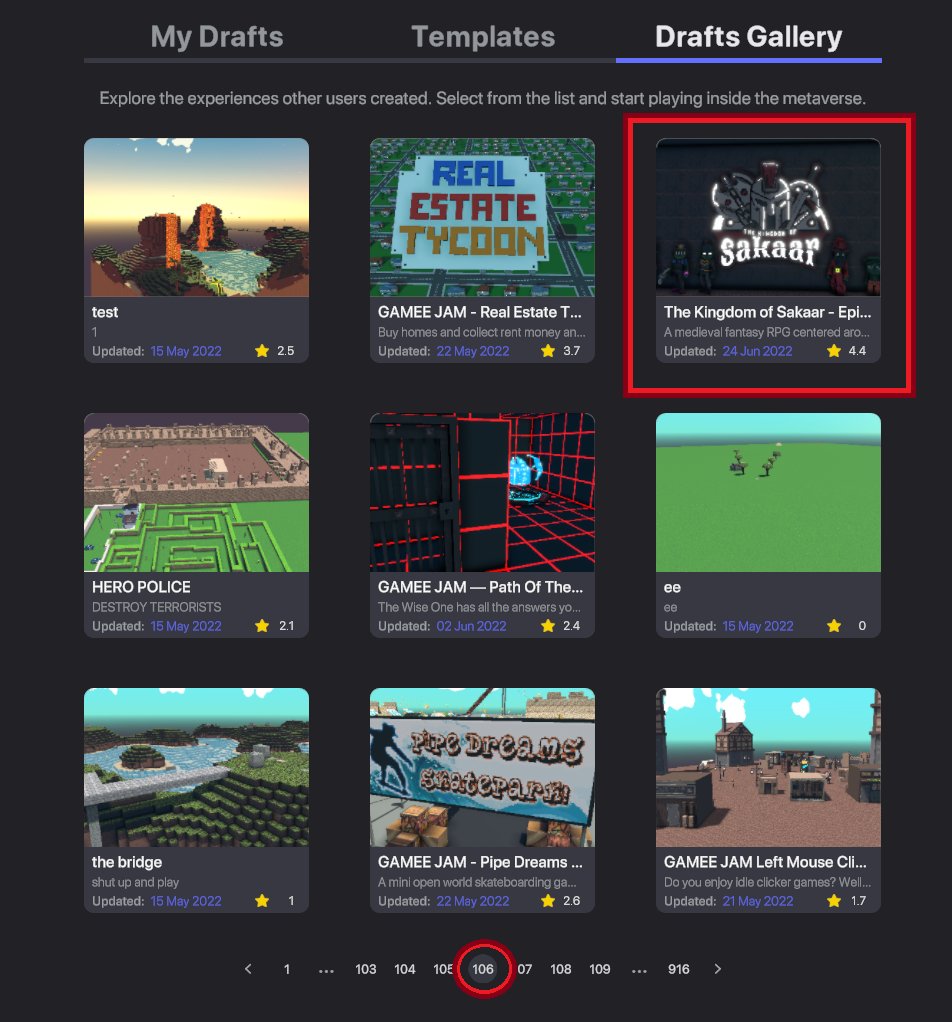The height and width of the screenshot is (1022, 952).
Task: Open The Kingdom of Sakaar thumbnail
Action: pyautogui.click(x=768, y=217)
